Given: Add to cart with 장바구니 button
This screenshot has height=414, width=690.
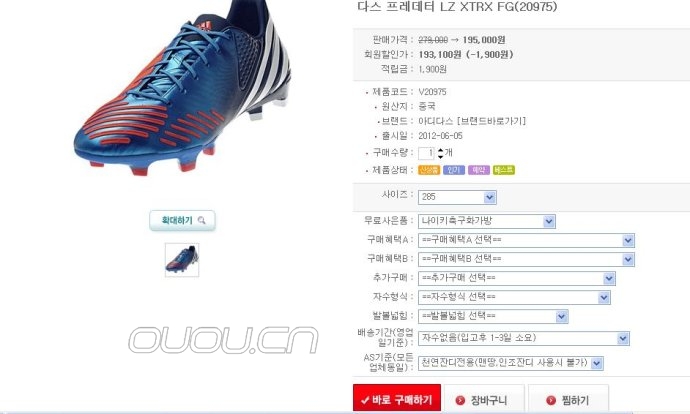Looking at the screenshot, I should pos(484,399).
